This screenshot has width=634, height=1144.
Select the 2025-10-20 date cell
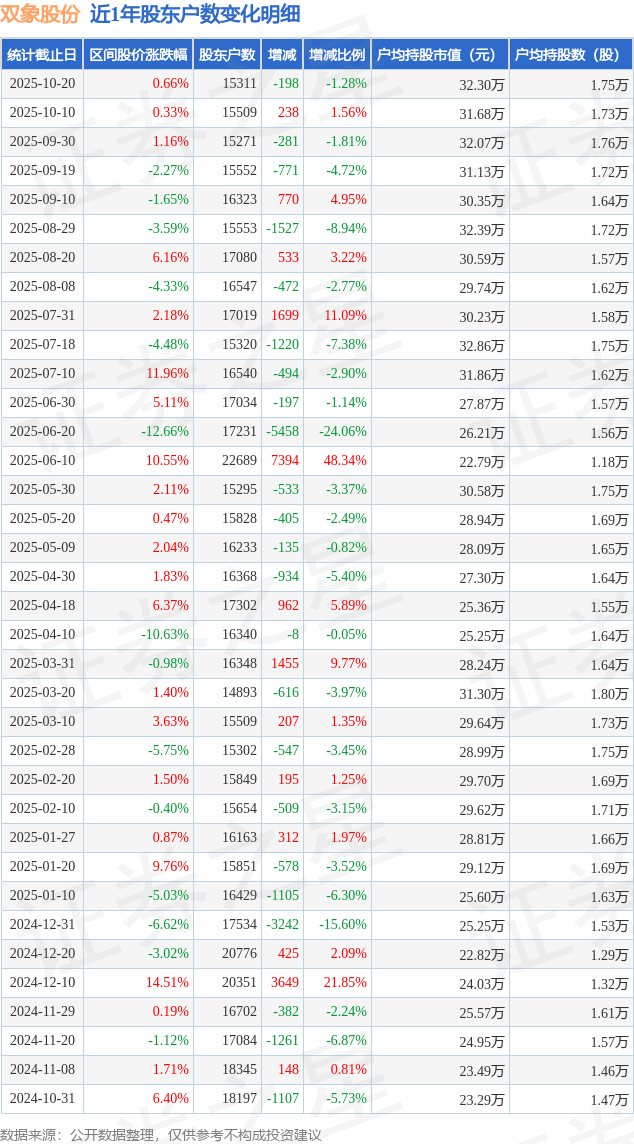click(41, 84)
